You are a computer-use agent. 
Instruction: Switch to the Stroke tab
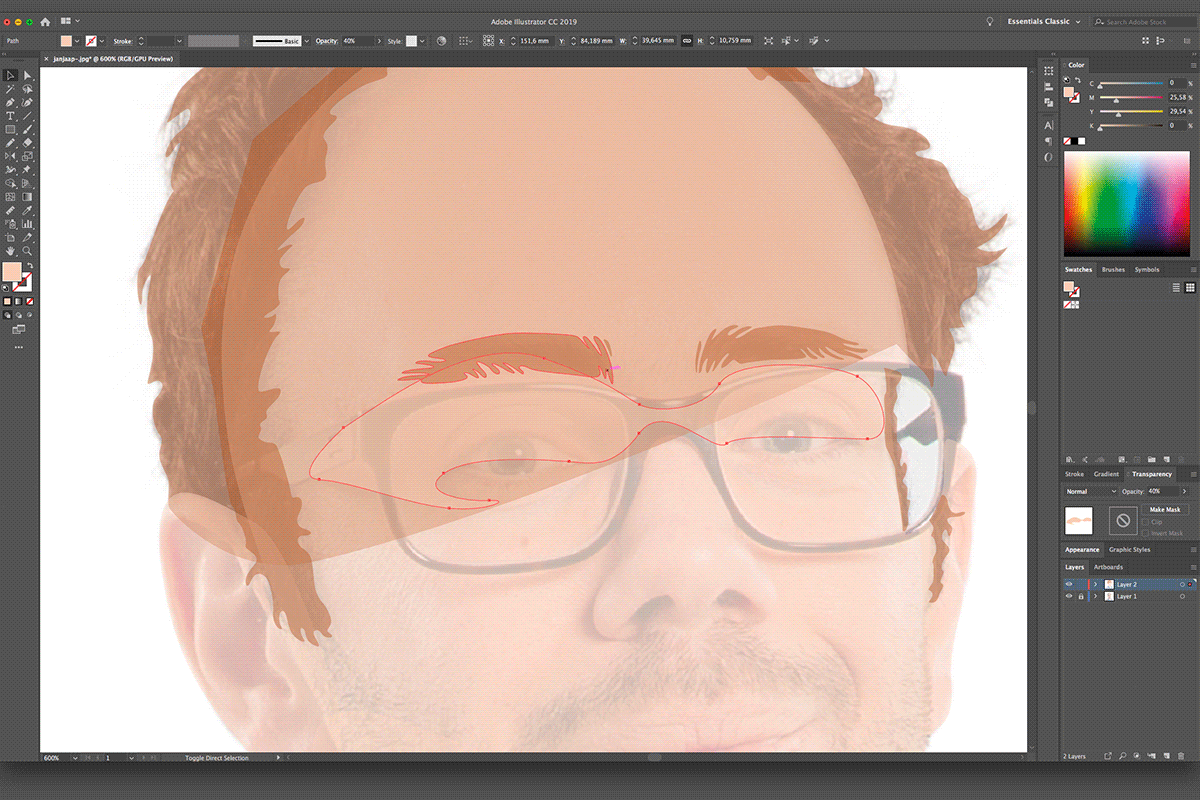pyautogui.click(x=1074, y=474)
